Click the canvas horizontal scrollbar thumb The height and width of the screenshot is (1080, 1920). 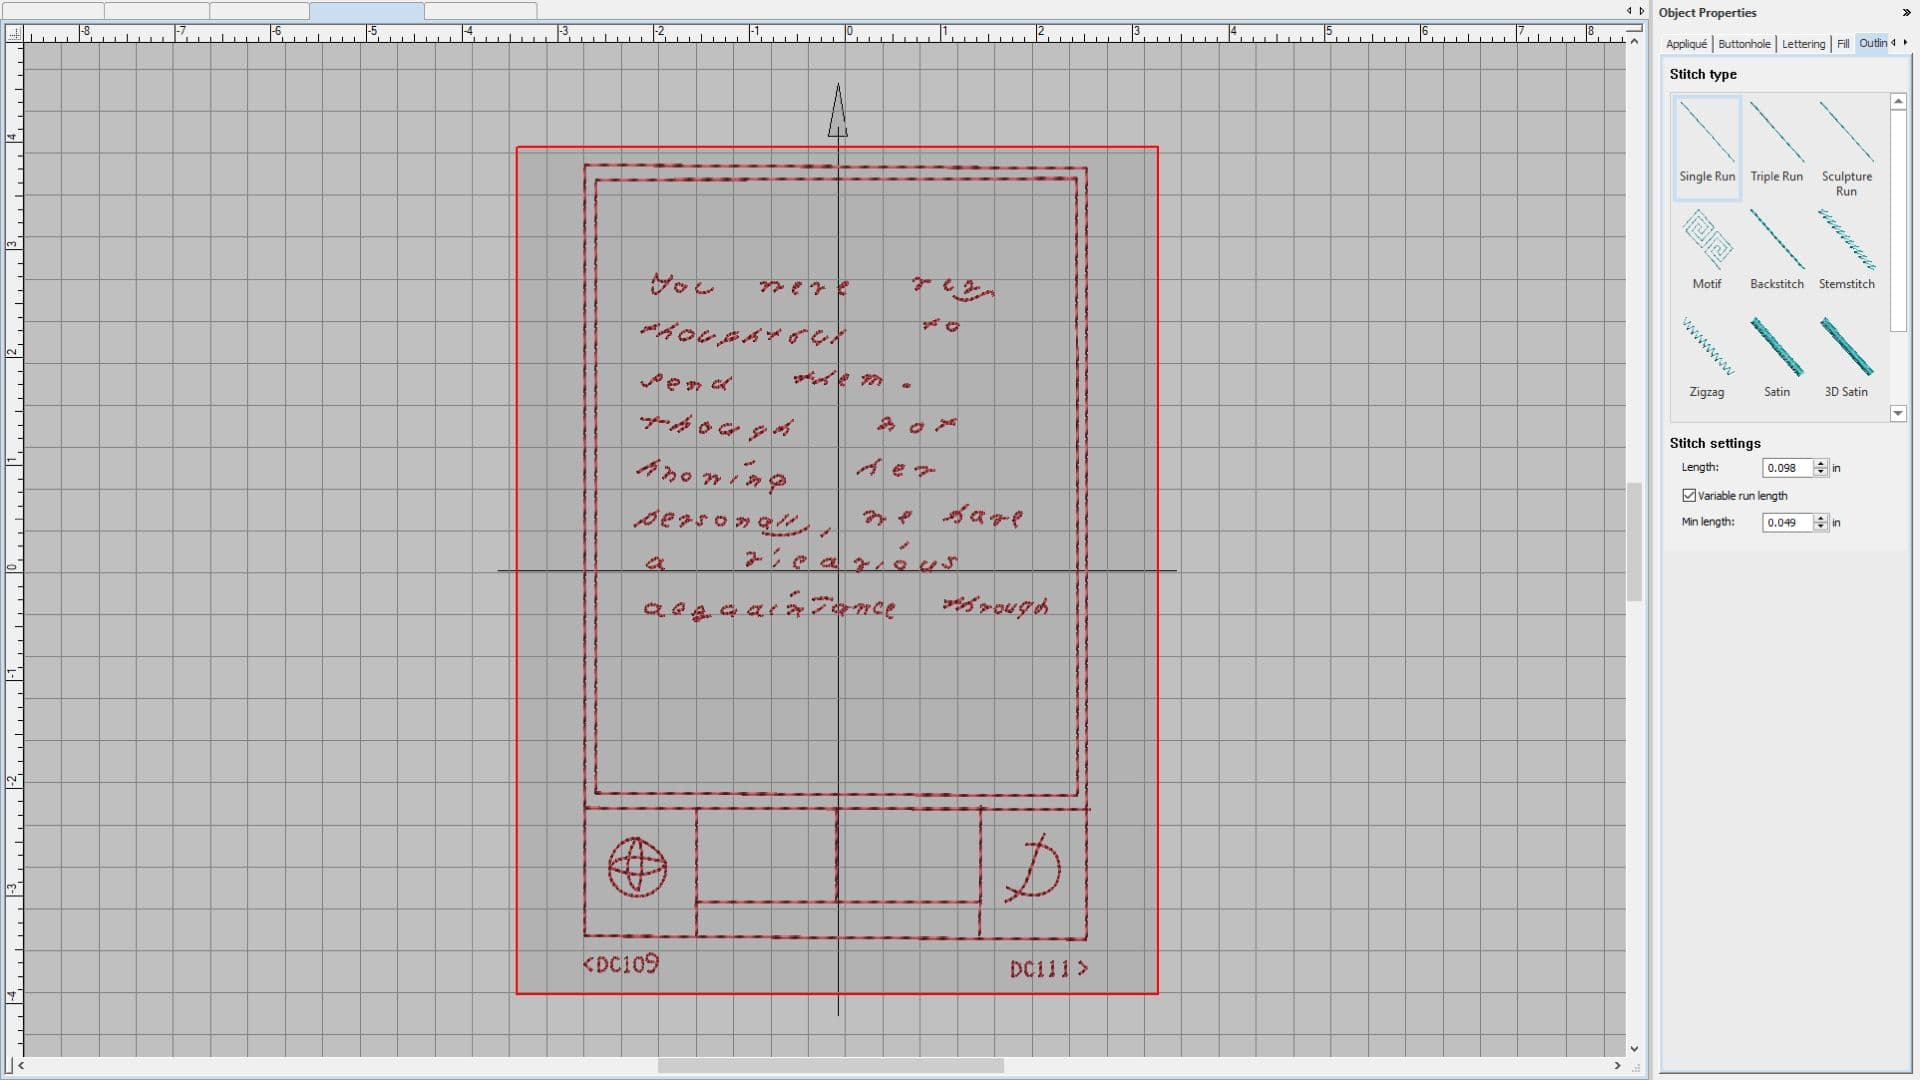830,1066
